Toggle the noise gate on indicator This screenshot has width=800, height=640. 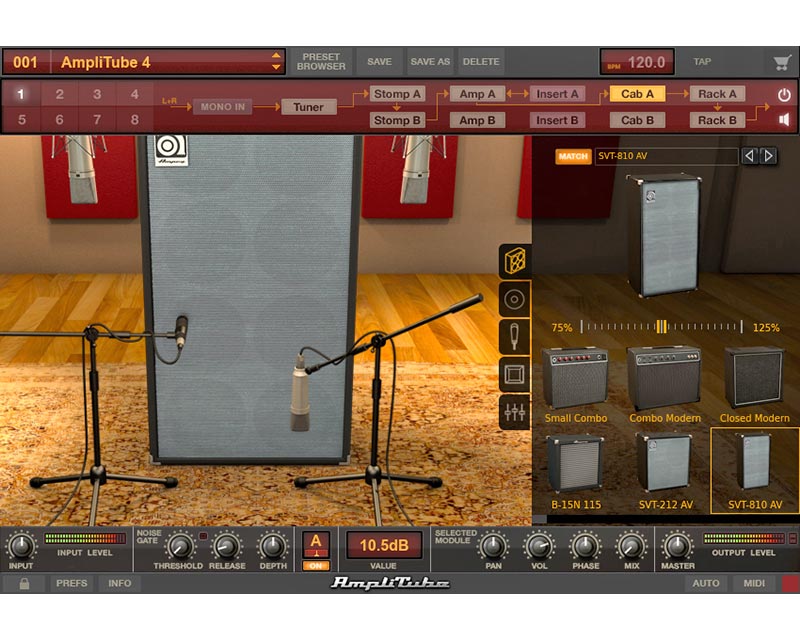tap(203, 536)
